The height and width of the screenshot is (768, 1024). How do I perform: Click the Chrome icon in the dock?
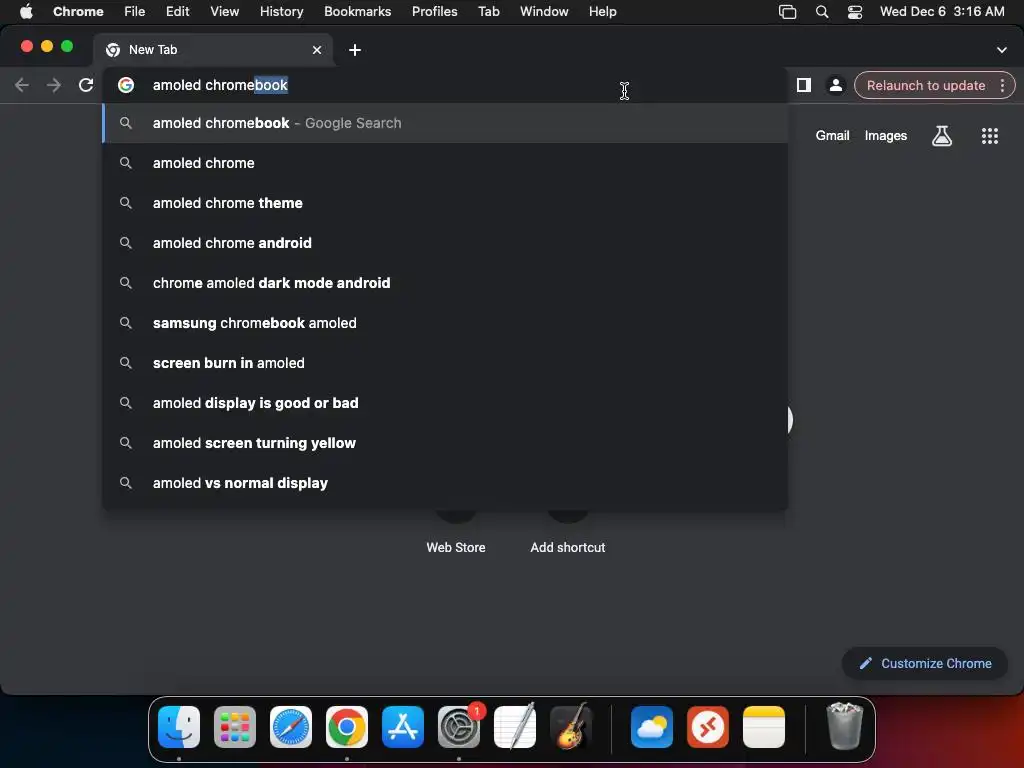click(x=347, y=727)
